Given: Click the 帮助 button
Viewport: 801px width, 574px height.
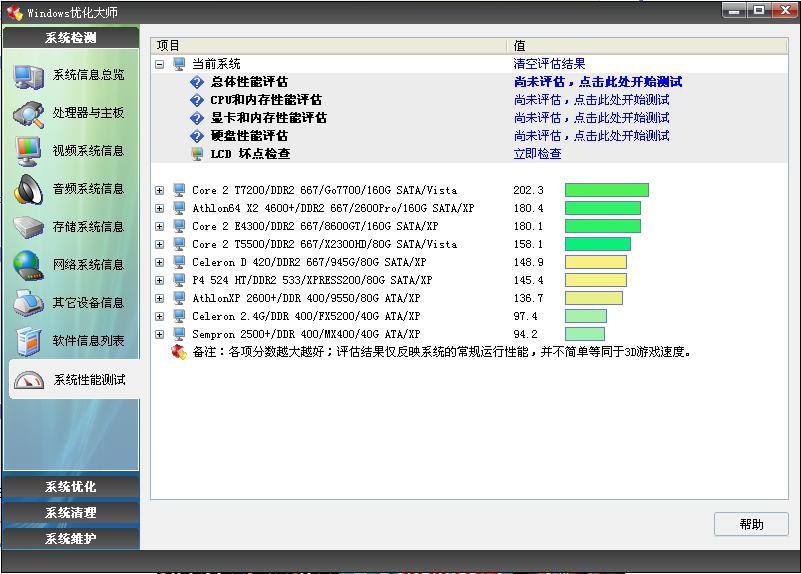Looking at the screenshot, I should tap(751, 524).
